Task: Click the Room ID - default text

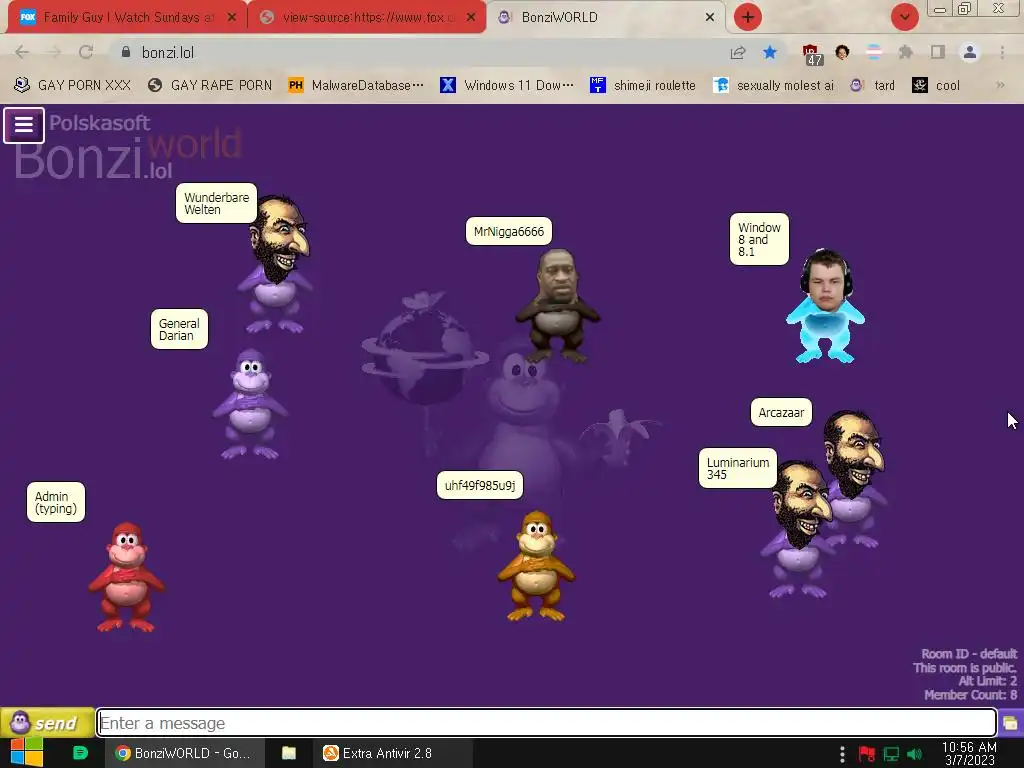Action: (x=969, y=654)
